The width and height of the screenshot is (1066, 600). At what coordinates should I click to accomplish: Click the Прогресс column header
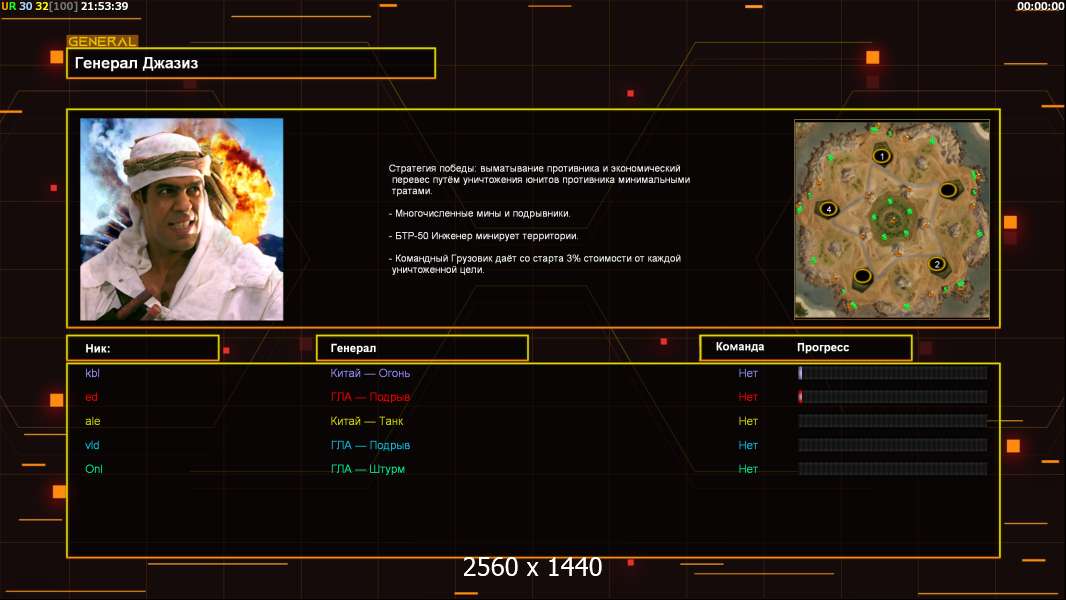[823, 347]
